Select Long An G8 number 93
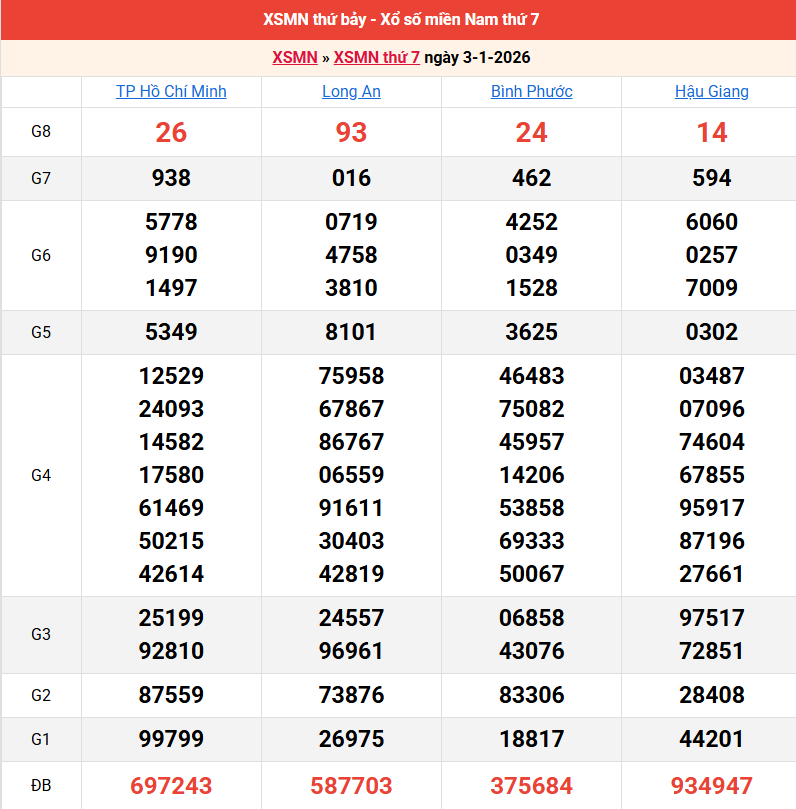 (x=351, y=132)
